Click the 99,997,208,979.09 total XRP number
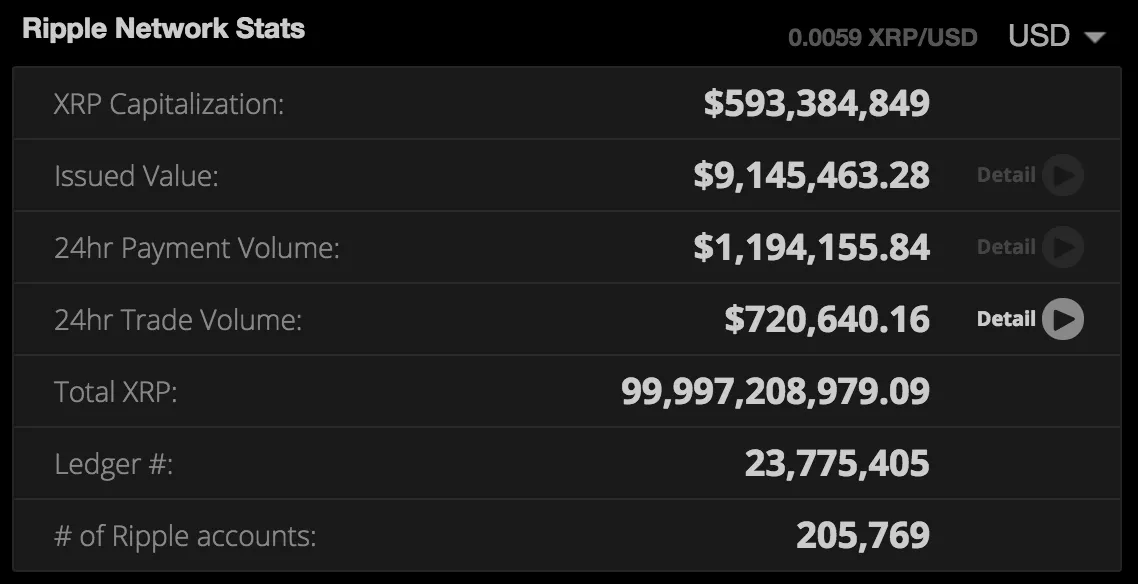Image resolution: width=1138 pixels, height=584 pixels. 775,391
